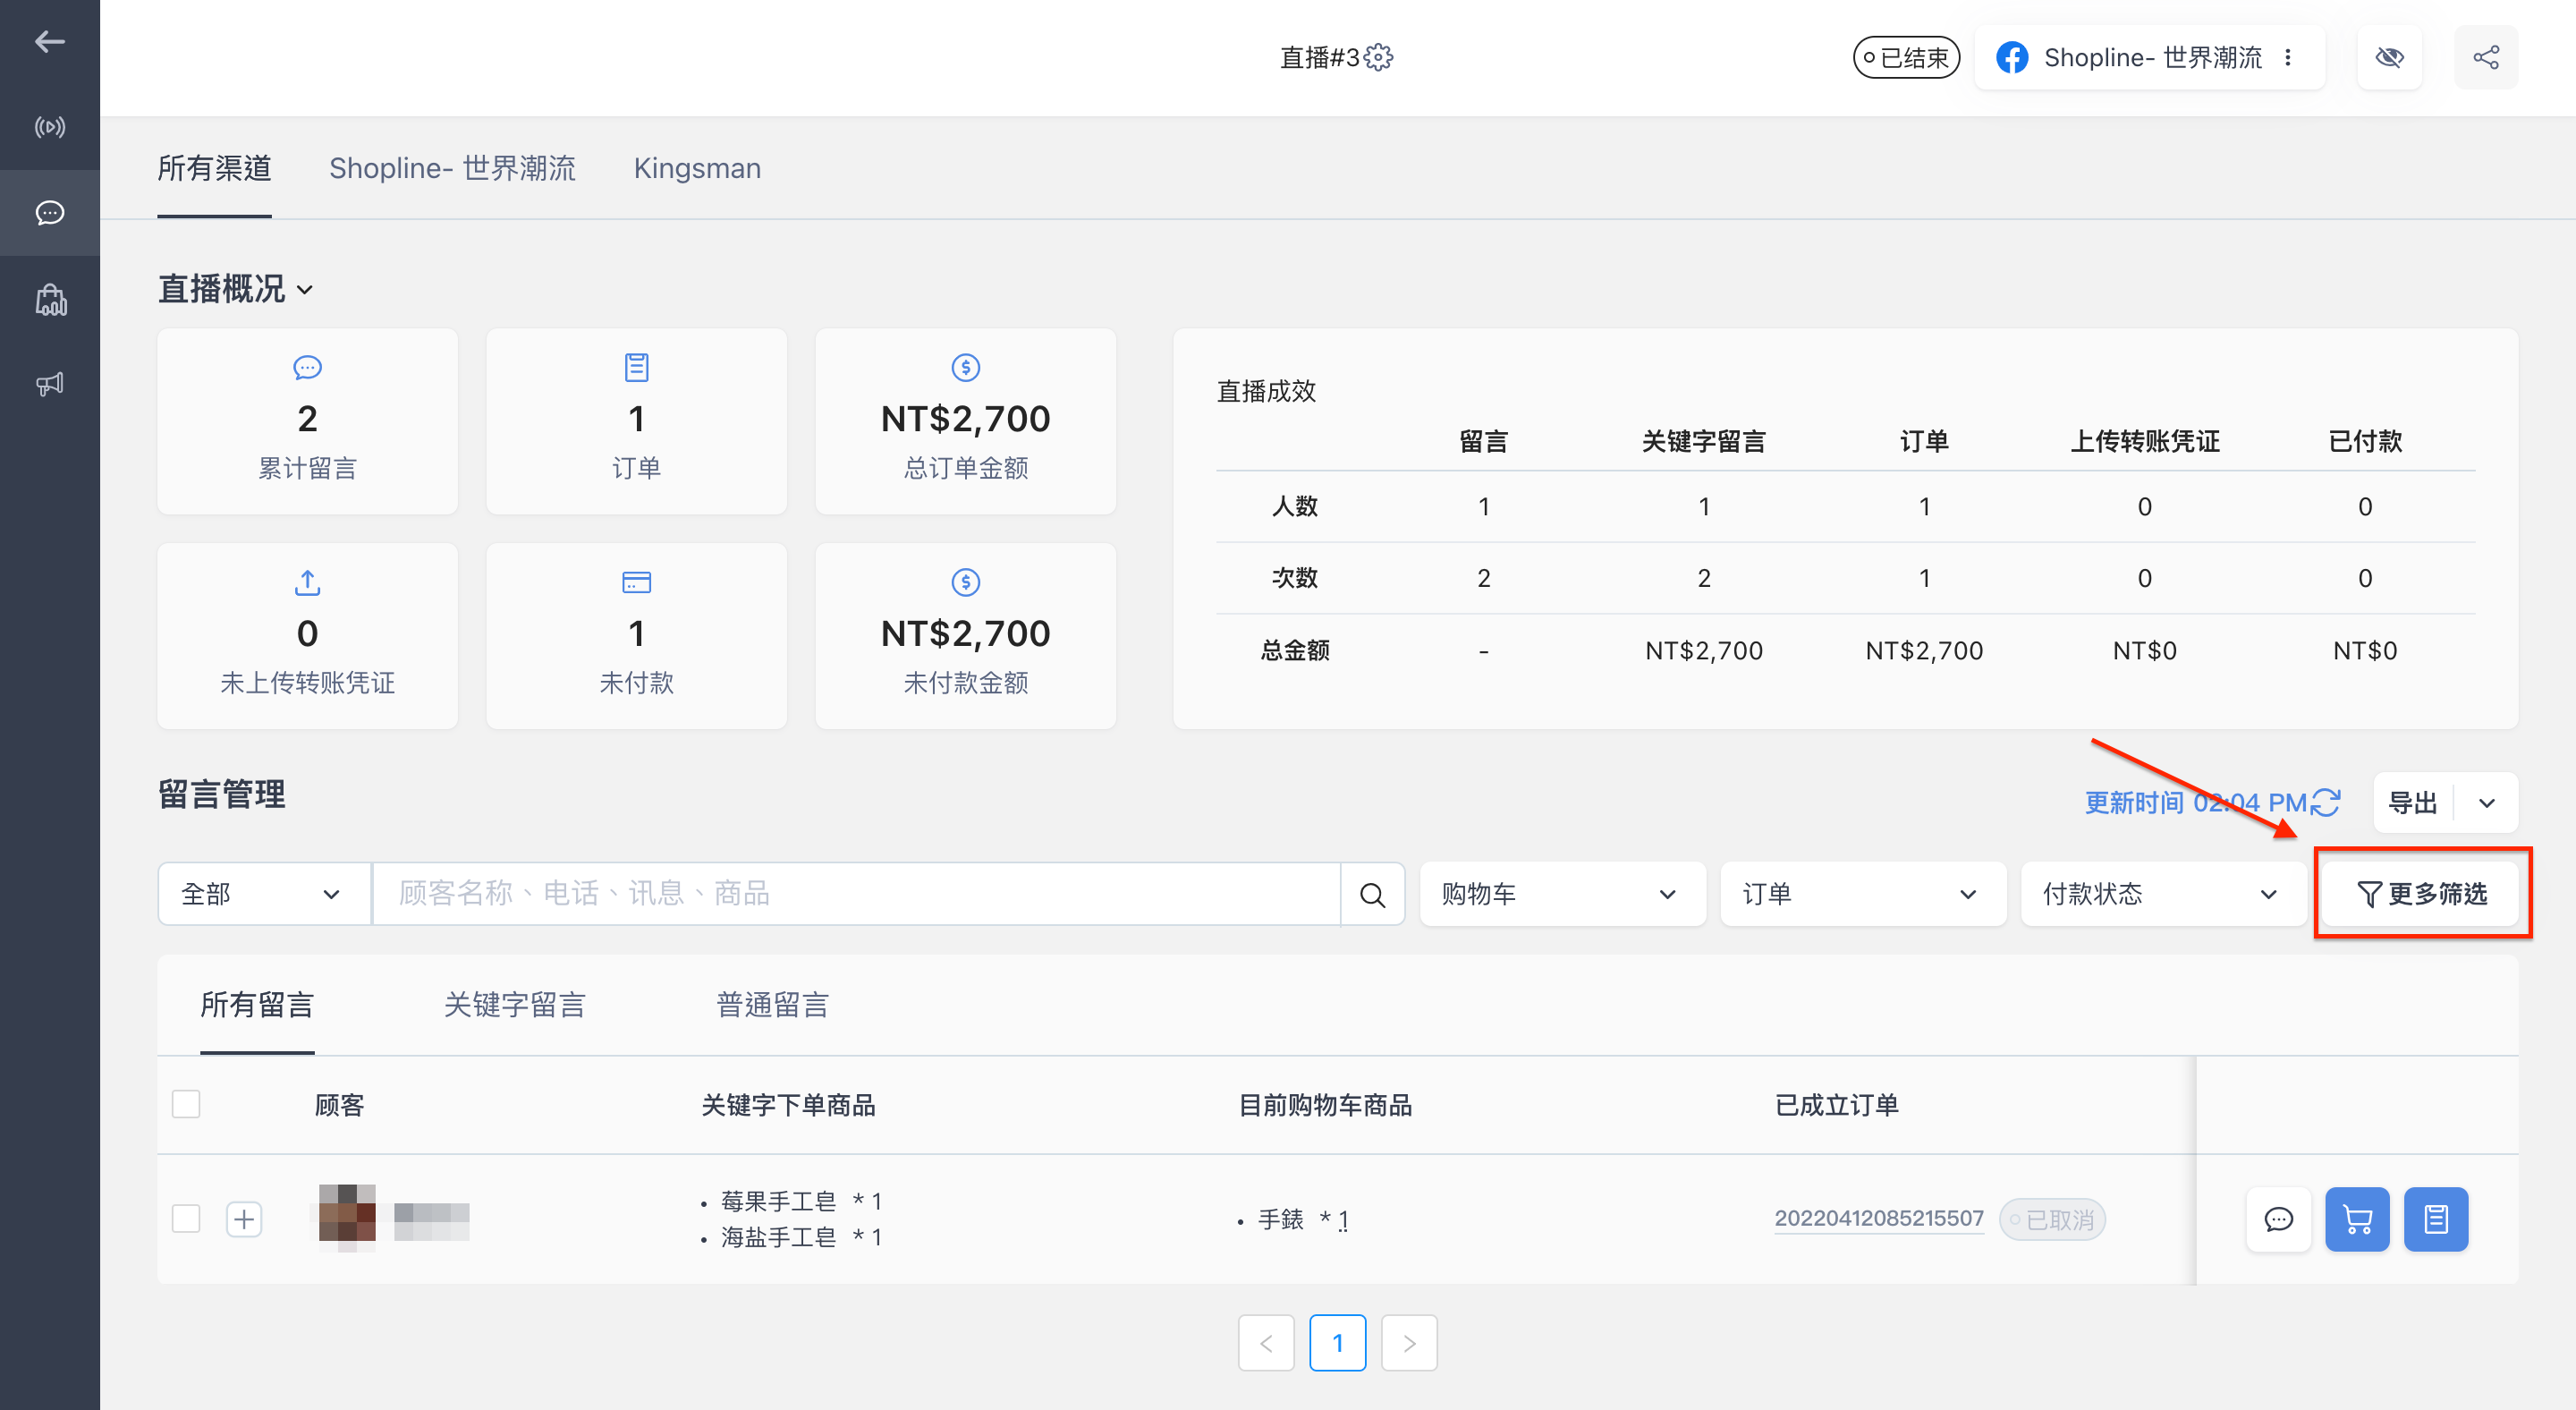Viewport: 2576px width, 1410px height.
Task: Switch to the 关键字留言 tab
Action: pyautogui.click(x=514, y=1005)
